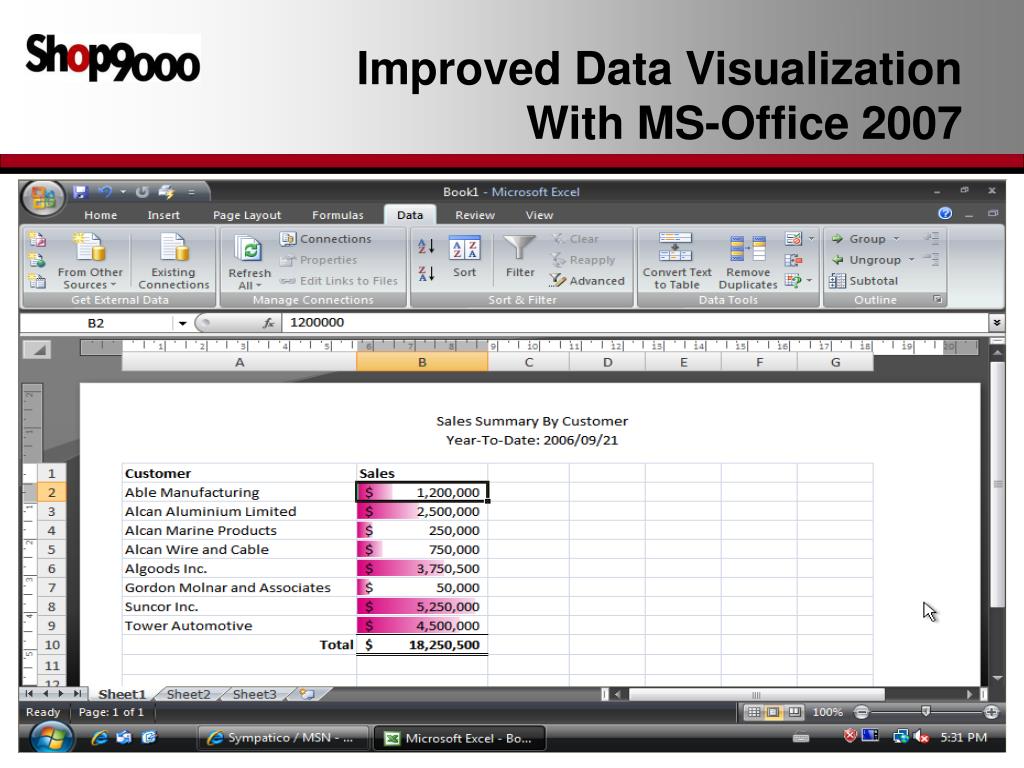Open the Outline dialog launcher
Screen dimensions: 1024x768
938,299
